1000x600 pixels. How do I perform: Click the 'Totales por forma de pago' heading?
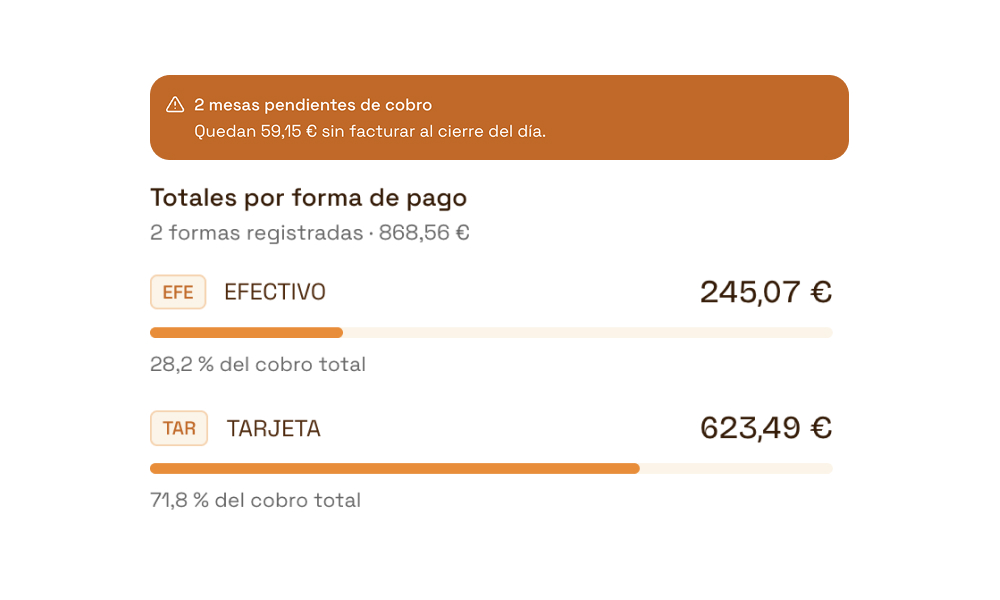309,198
